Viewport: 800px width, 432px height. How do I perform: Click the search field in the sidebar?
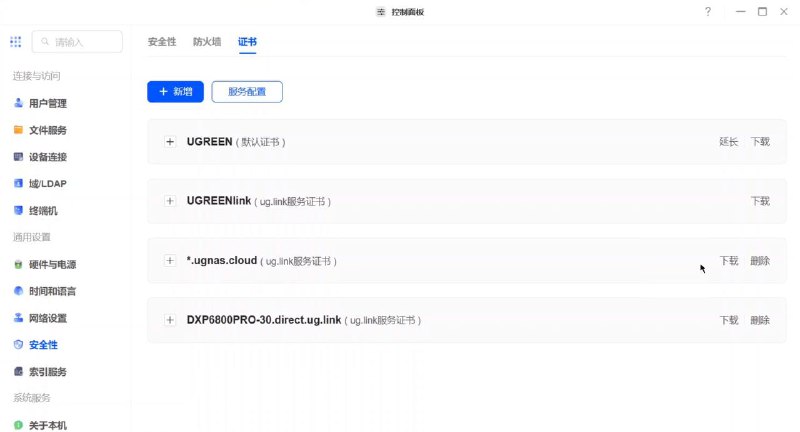[x=77, y=42]
